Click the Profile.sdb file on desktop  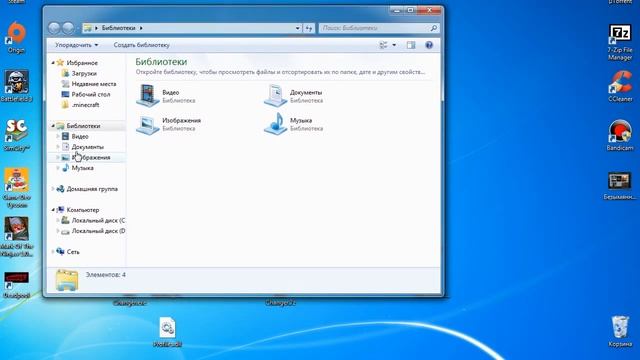[x=167, y=332]
